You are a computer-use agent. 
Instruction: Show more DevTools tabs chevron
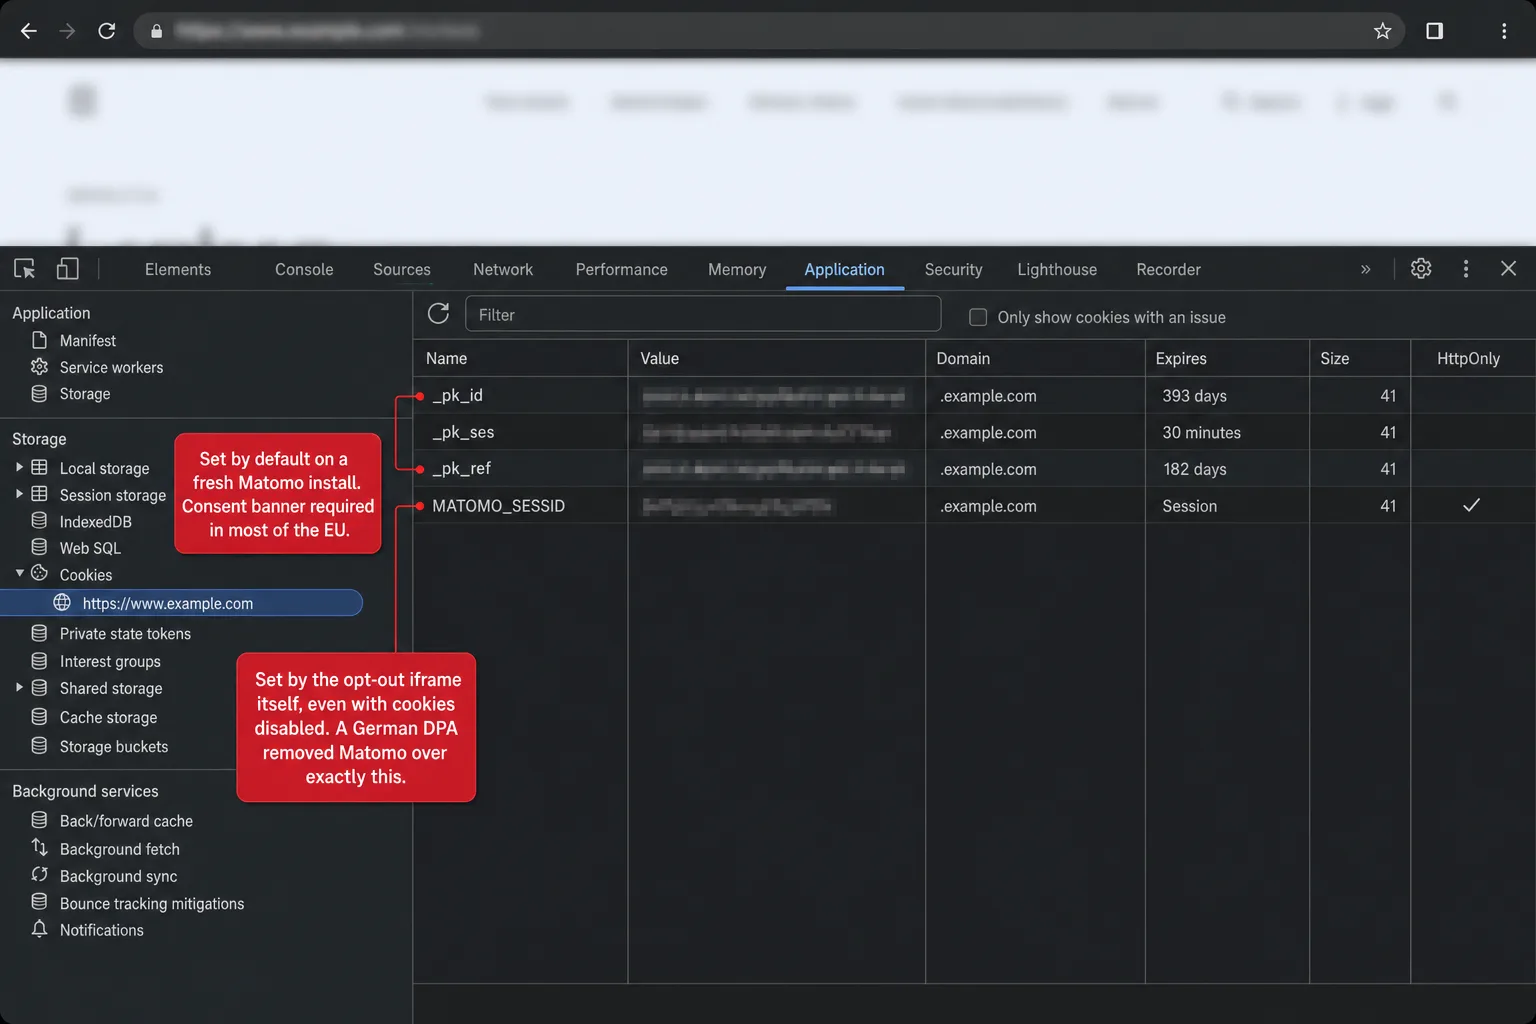1365,269
